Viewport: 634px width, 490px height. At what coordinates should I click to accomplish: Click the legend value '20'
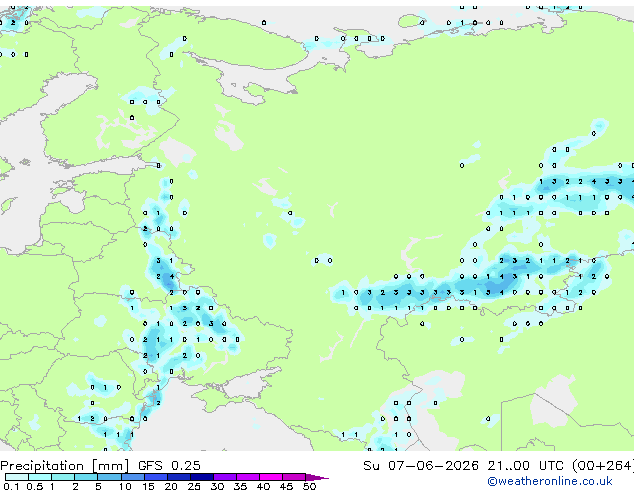pyautogui.click(x=171, y=486)
